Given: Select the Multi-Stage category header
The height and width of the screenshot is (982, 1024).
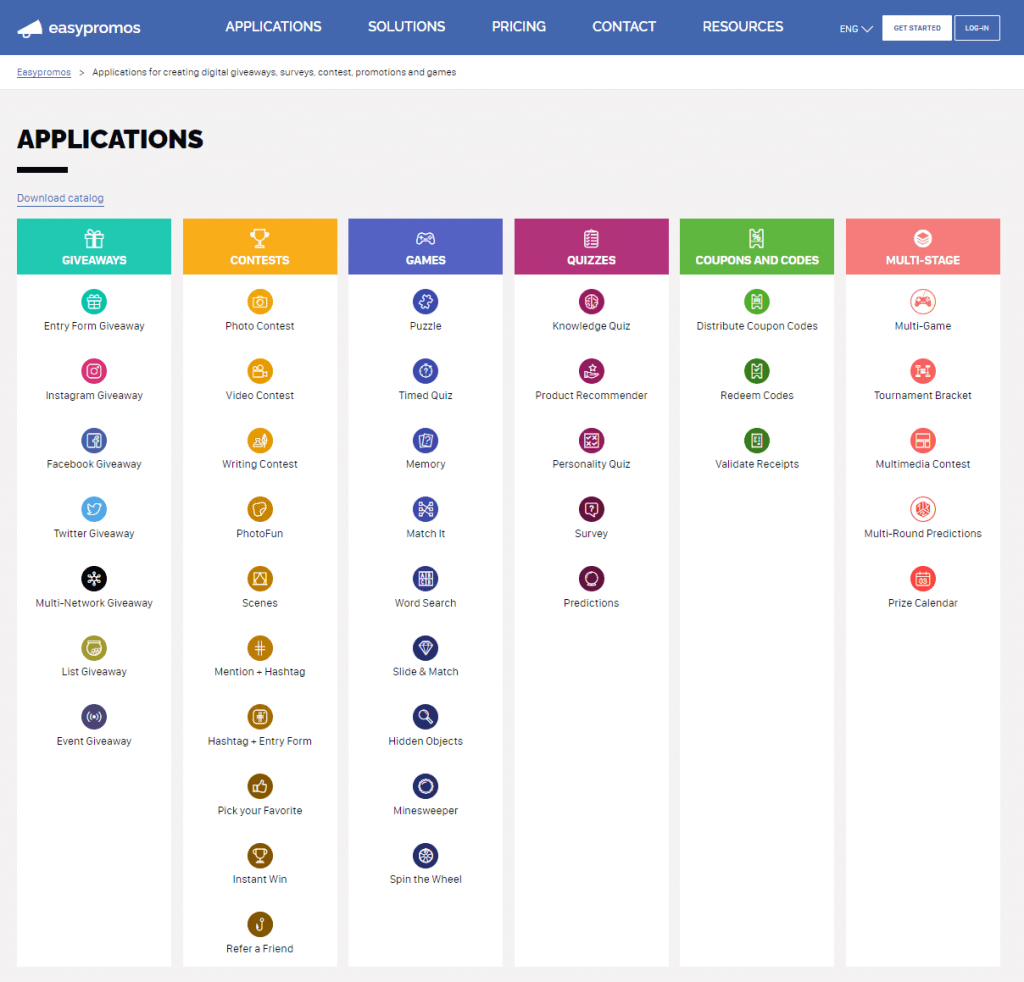Looking at the screenshot, I should (x=923, y=246).
